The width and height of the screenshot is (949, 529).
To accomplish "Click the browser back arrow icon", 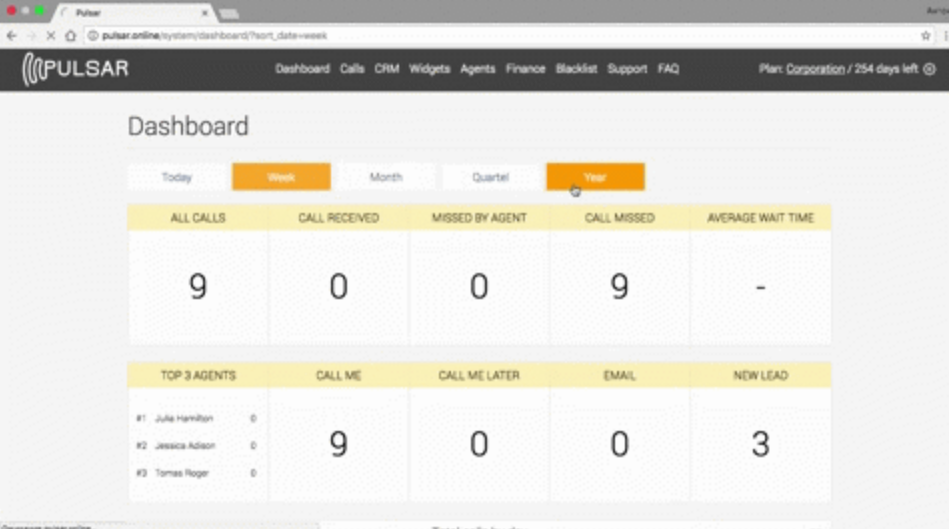I will pos(11,36).
